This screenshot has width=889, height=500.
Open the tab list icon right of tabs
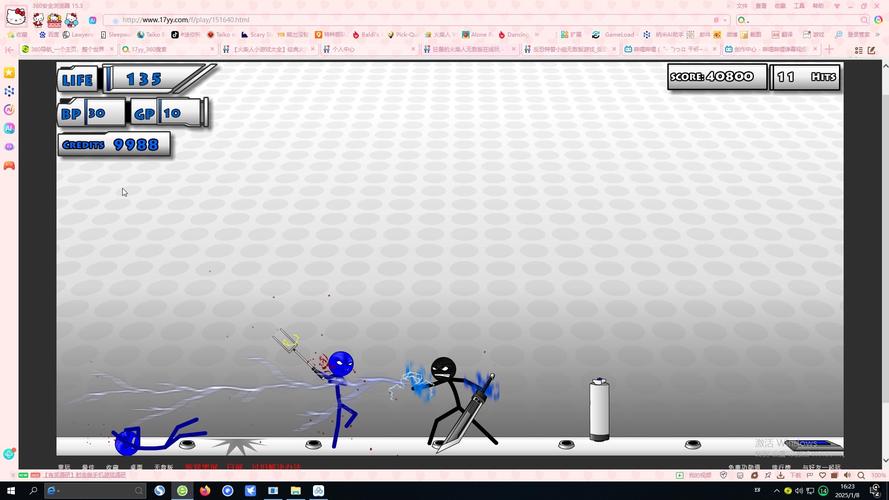pyautogui.click(x=858, y=50)
